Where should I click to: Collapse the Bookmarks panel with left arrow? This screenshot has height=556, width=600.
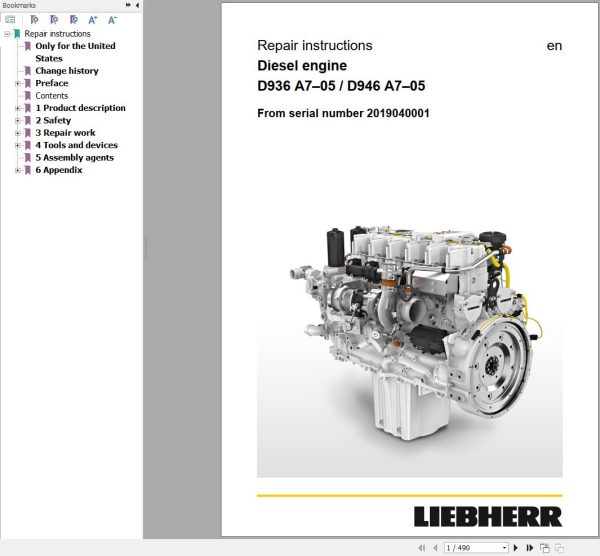(x=137, y=5)
